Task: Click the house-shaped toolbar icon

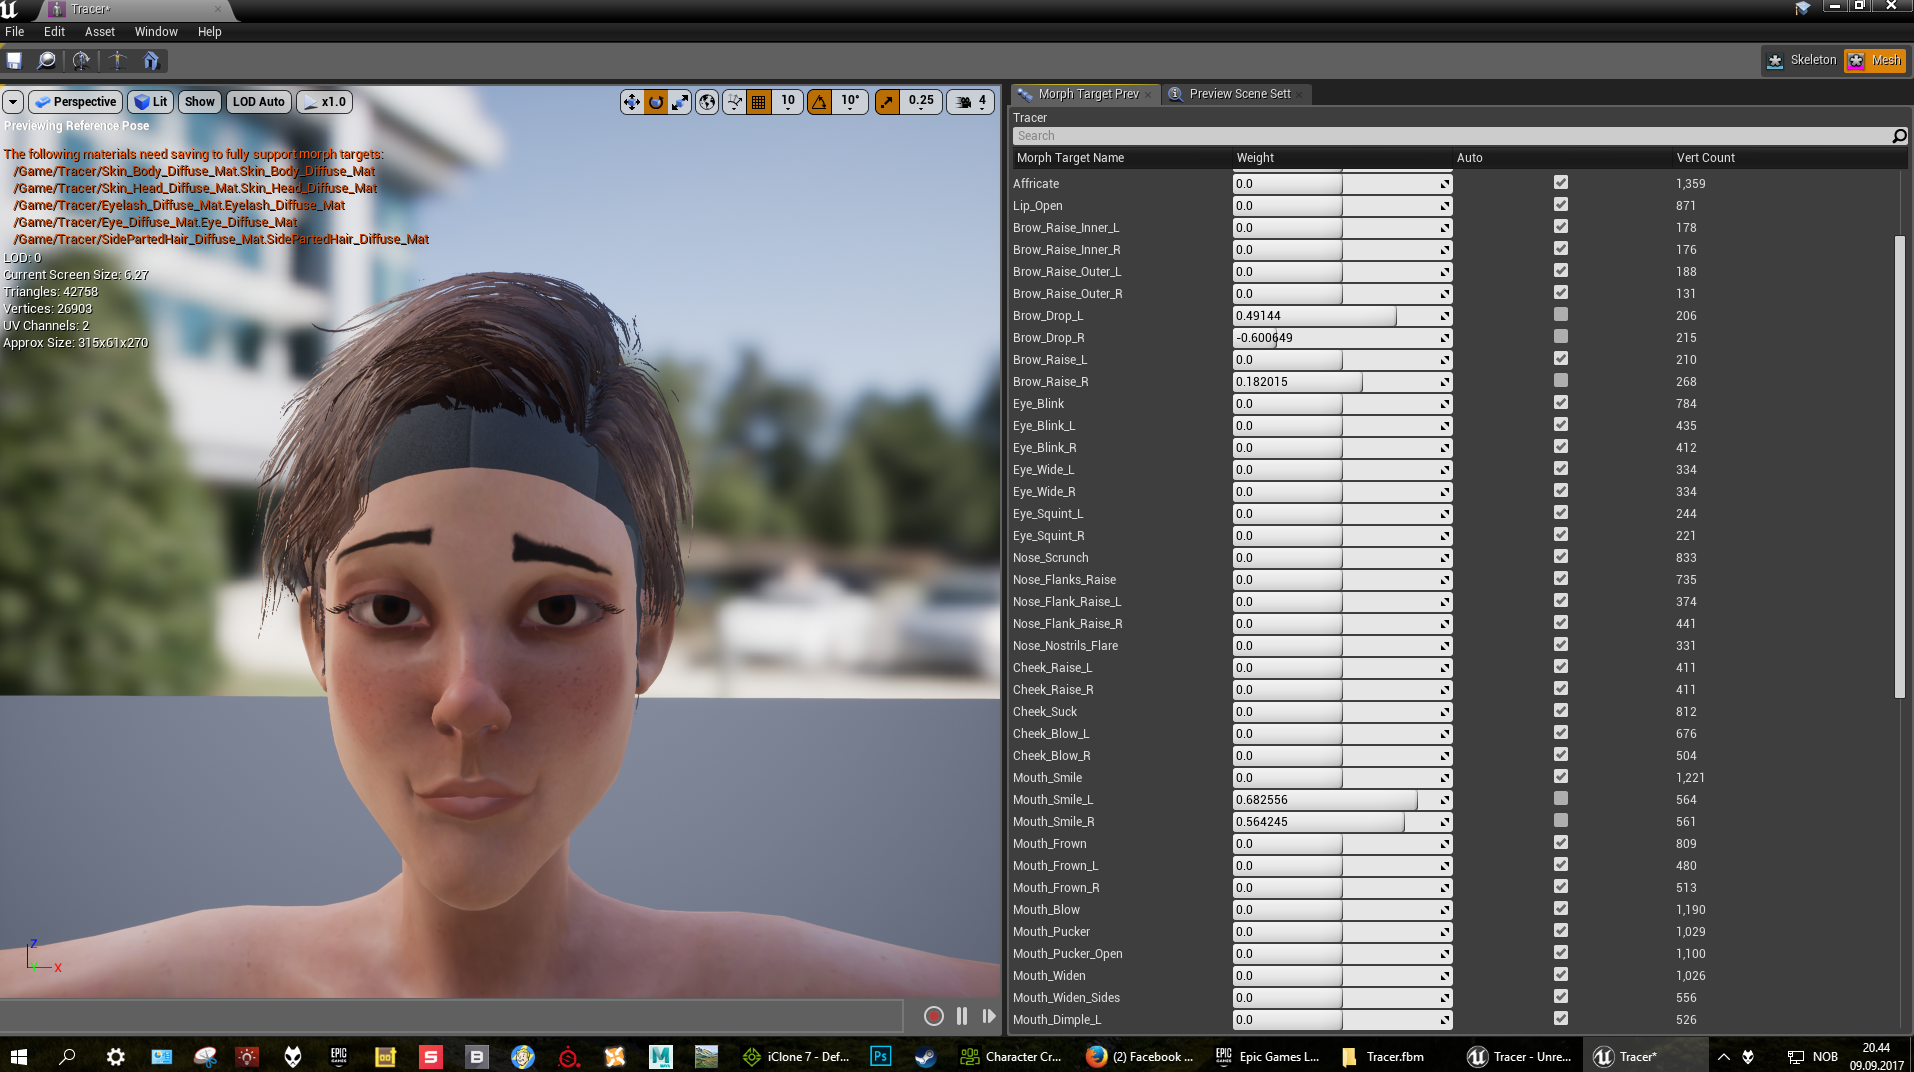Action: [151, 61]
